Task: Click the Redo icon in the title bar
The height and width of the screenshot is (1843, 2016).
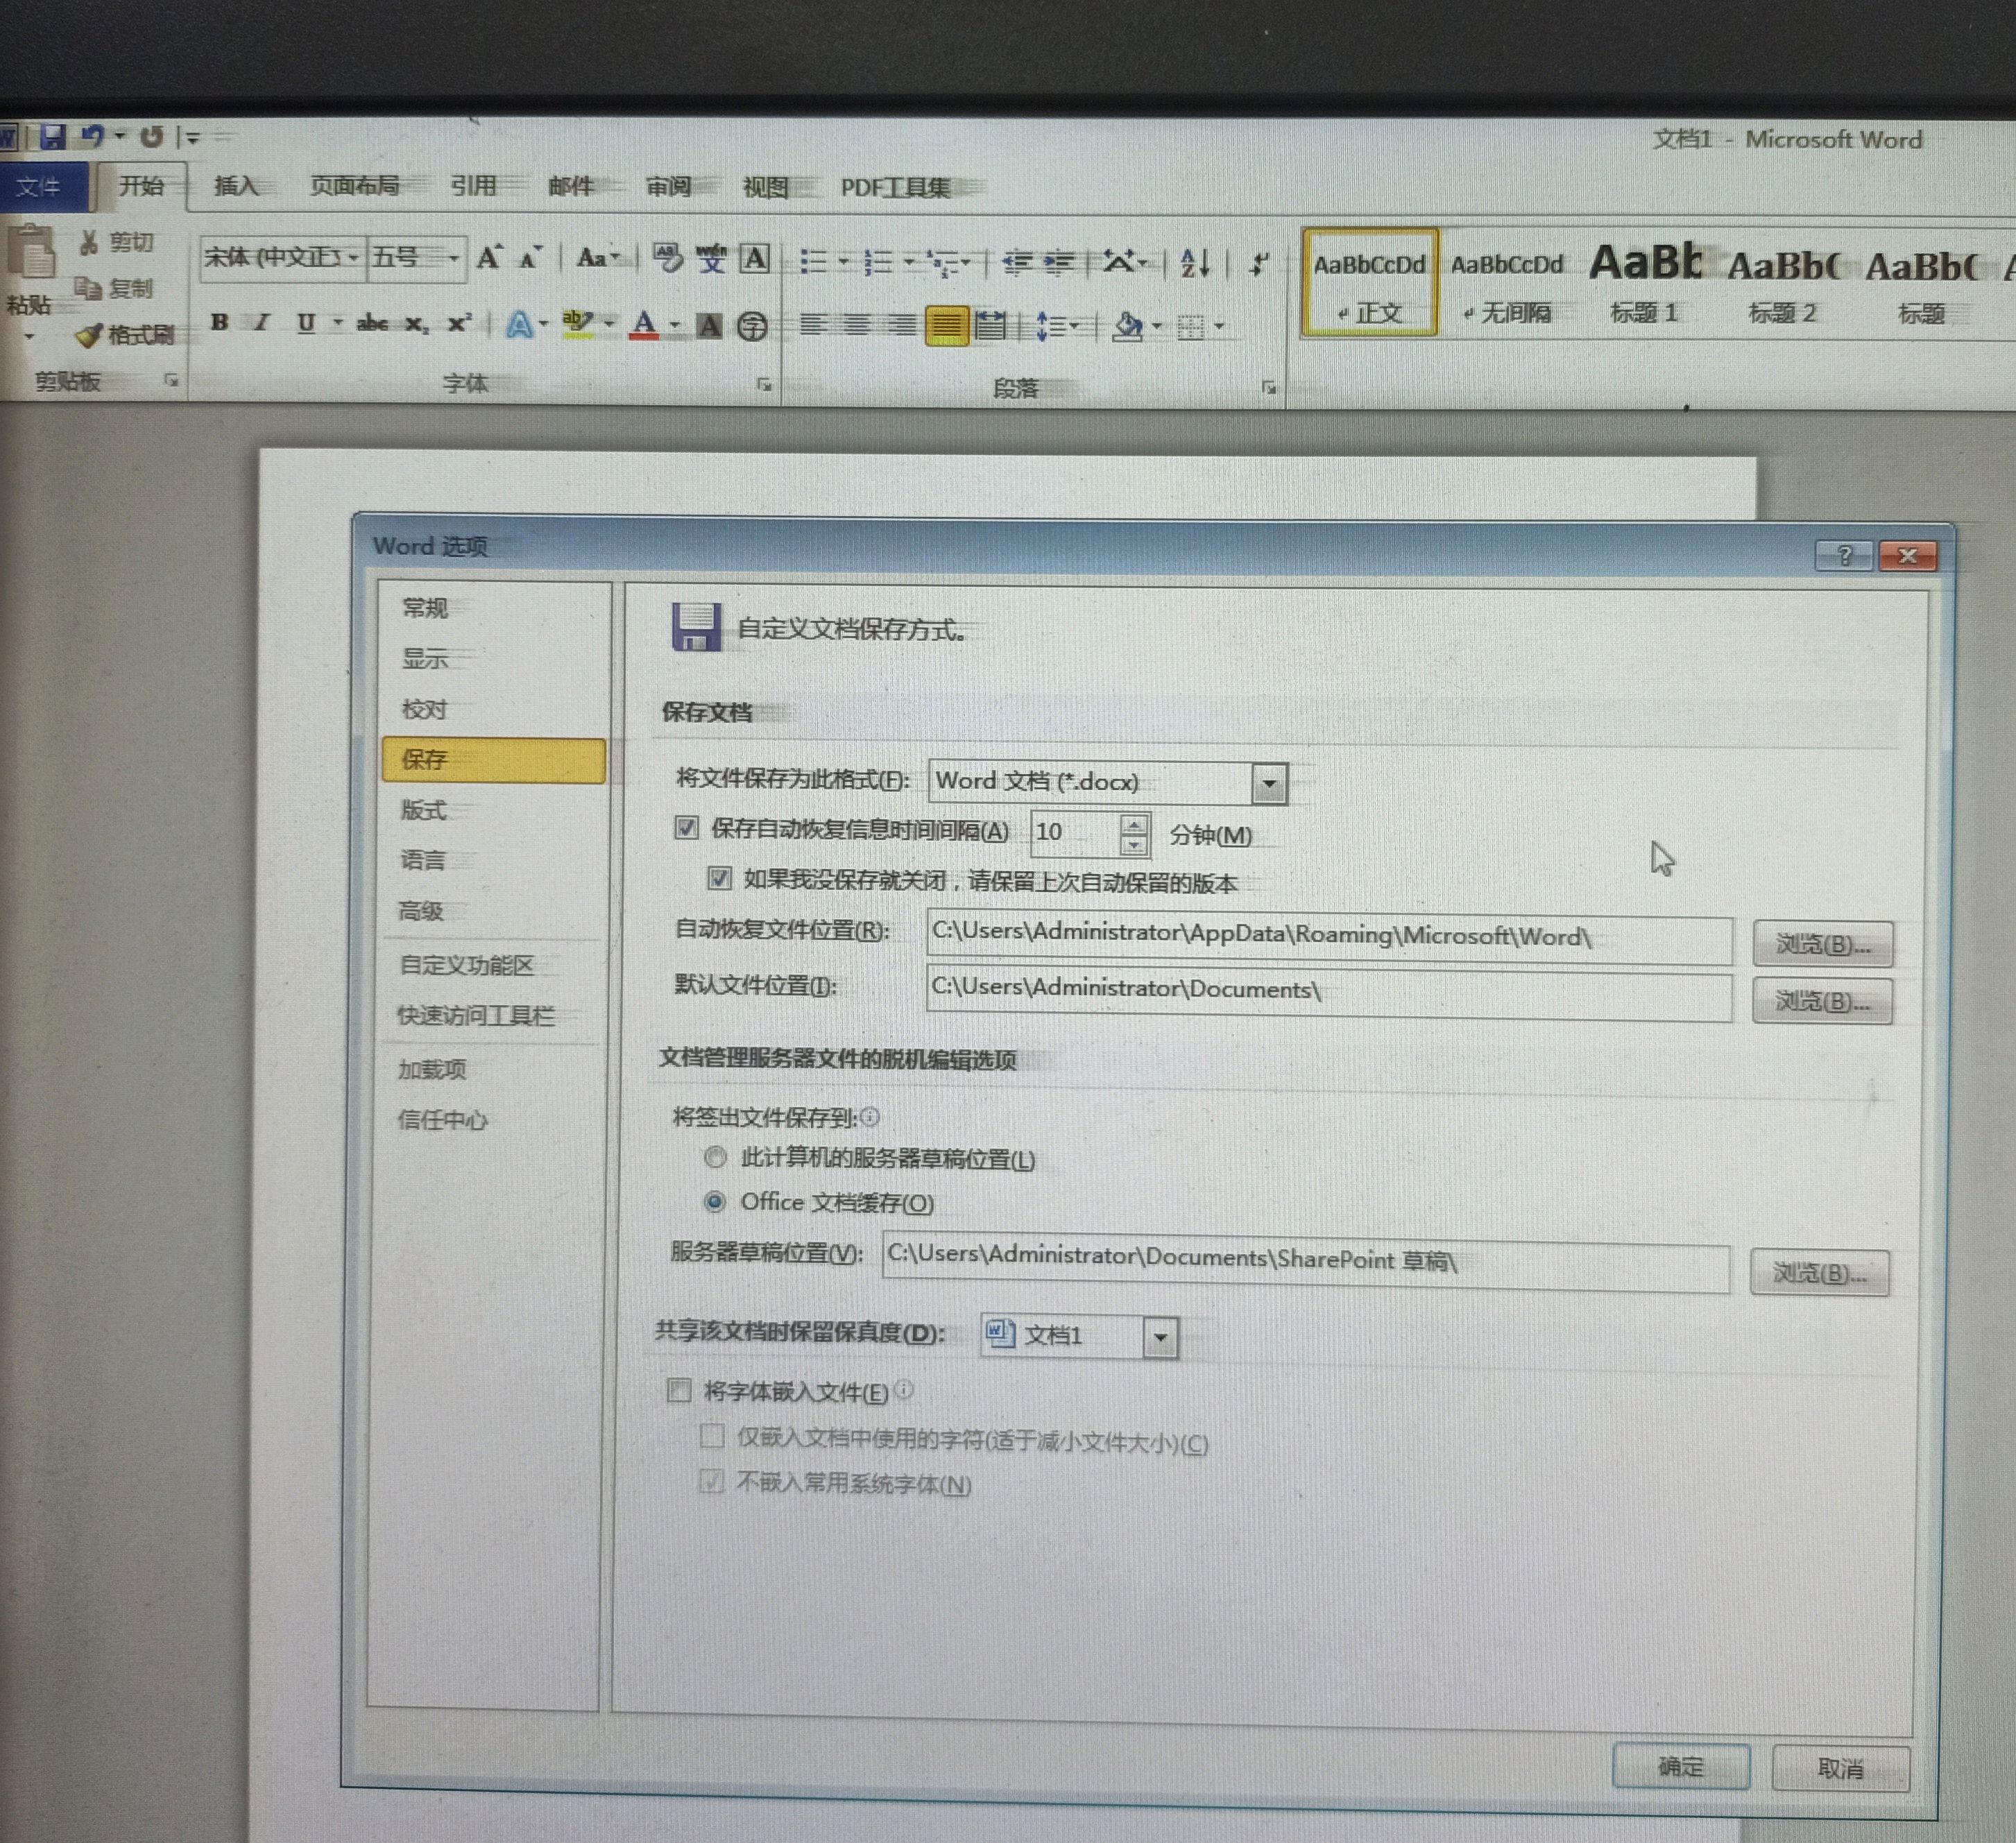Action: [x=152, y=136]
